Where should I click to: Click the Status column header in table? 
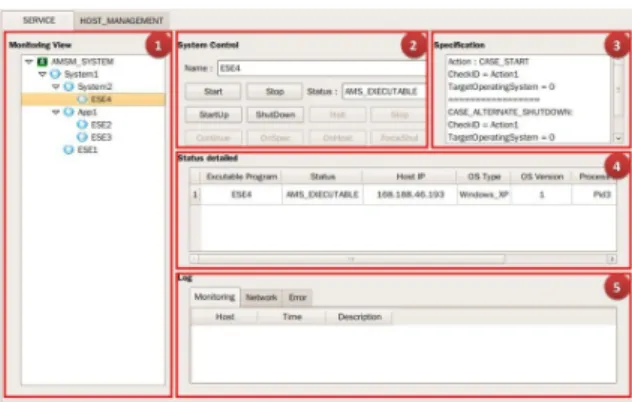coord(322,177)
